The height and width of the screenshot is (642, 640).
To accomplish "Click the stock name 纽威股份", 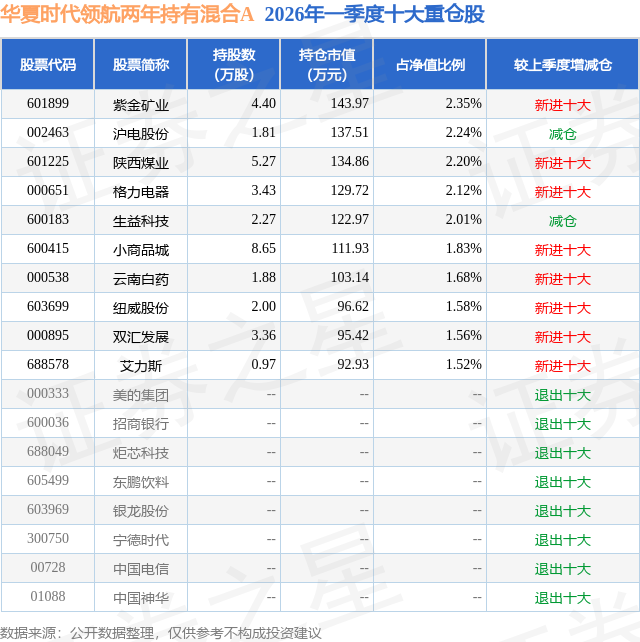I will [x=140, y=309].
